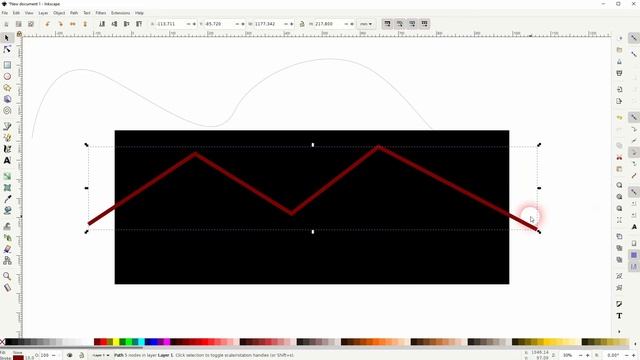
Task: Open the Extensions menu
Action: click(120, 13)
